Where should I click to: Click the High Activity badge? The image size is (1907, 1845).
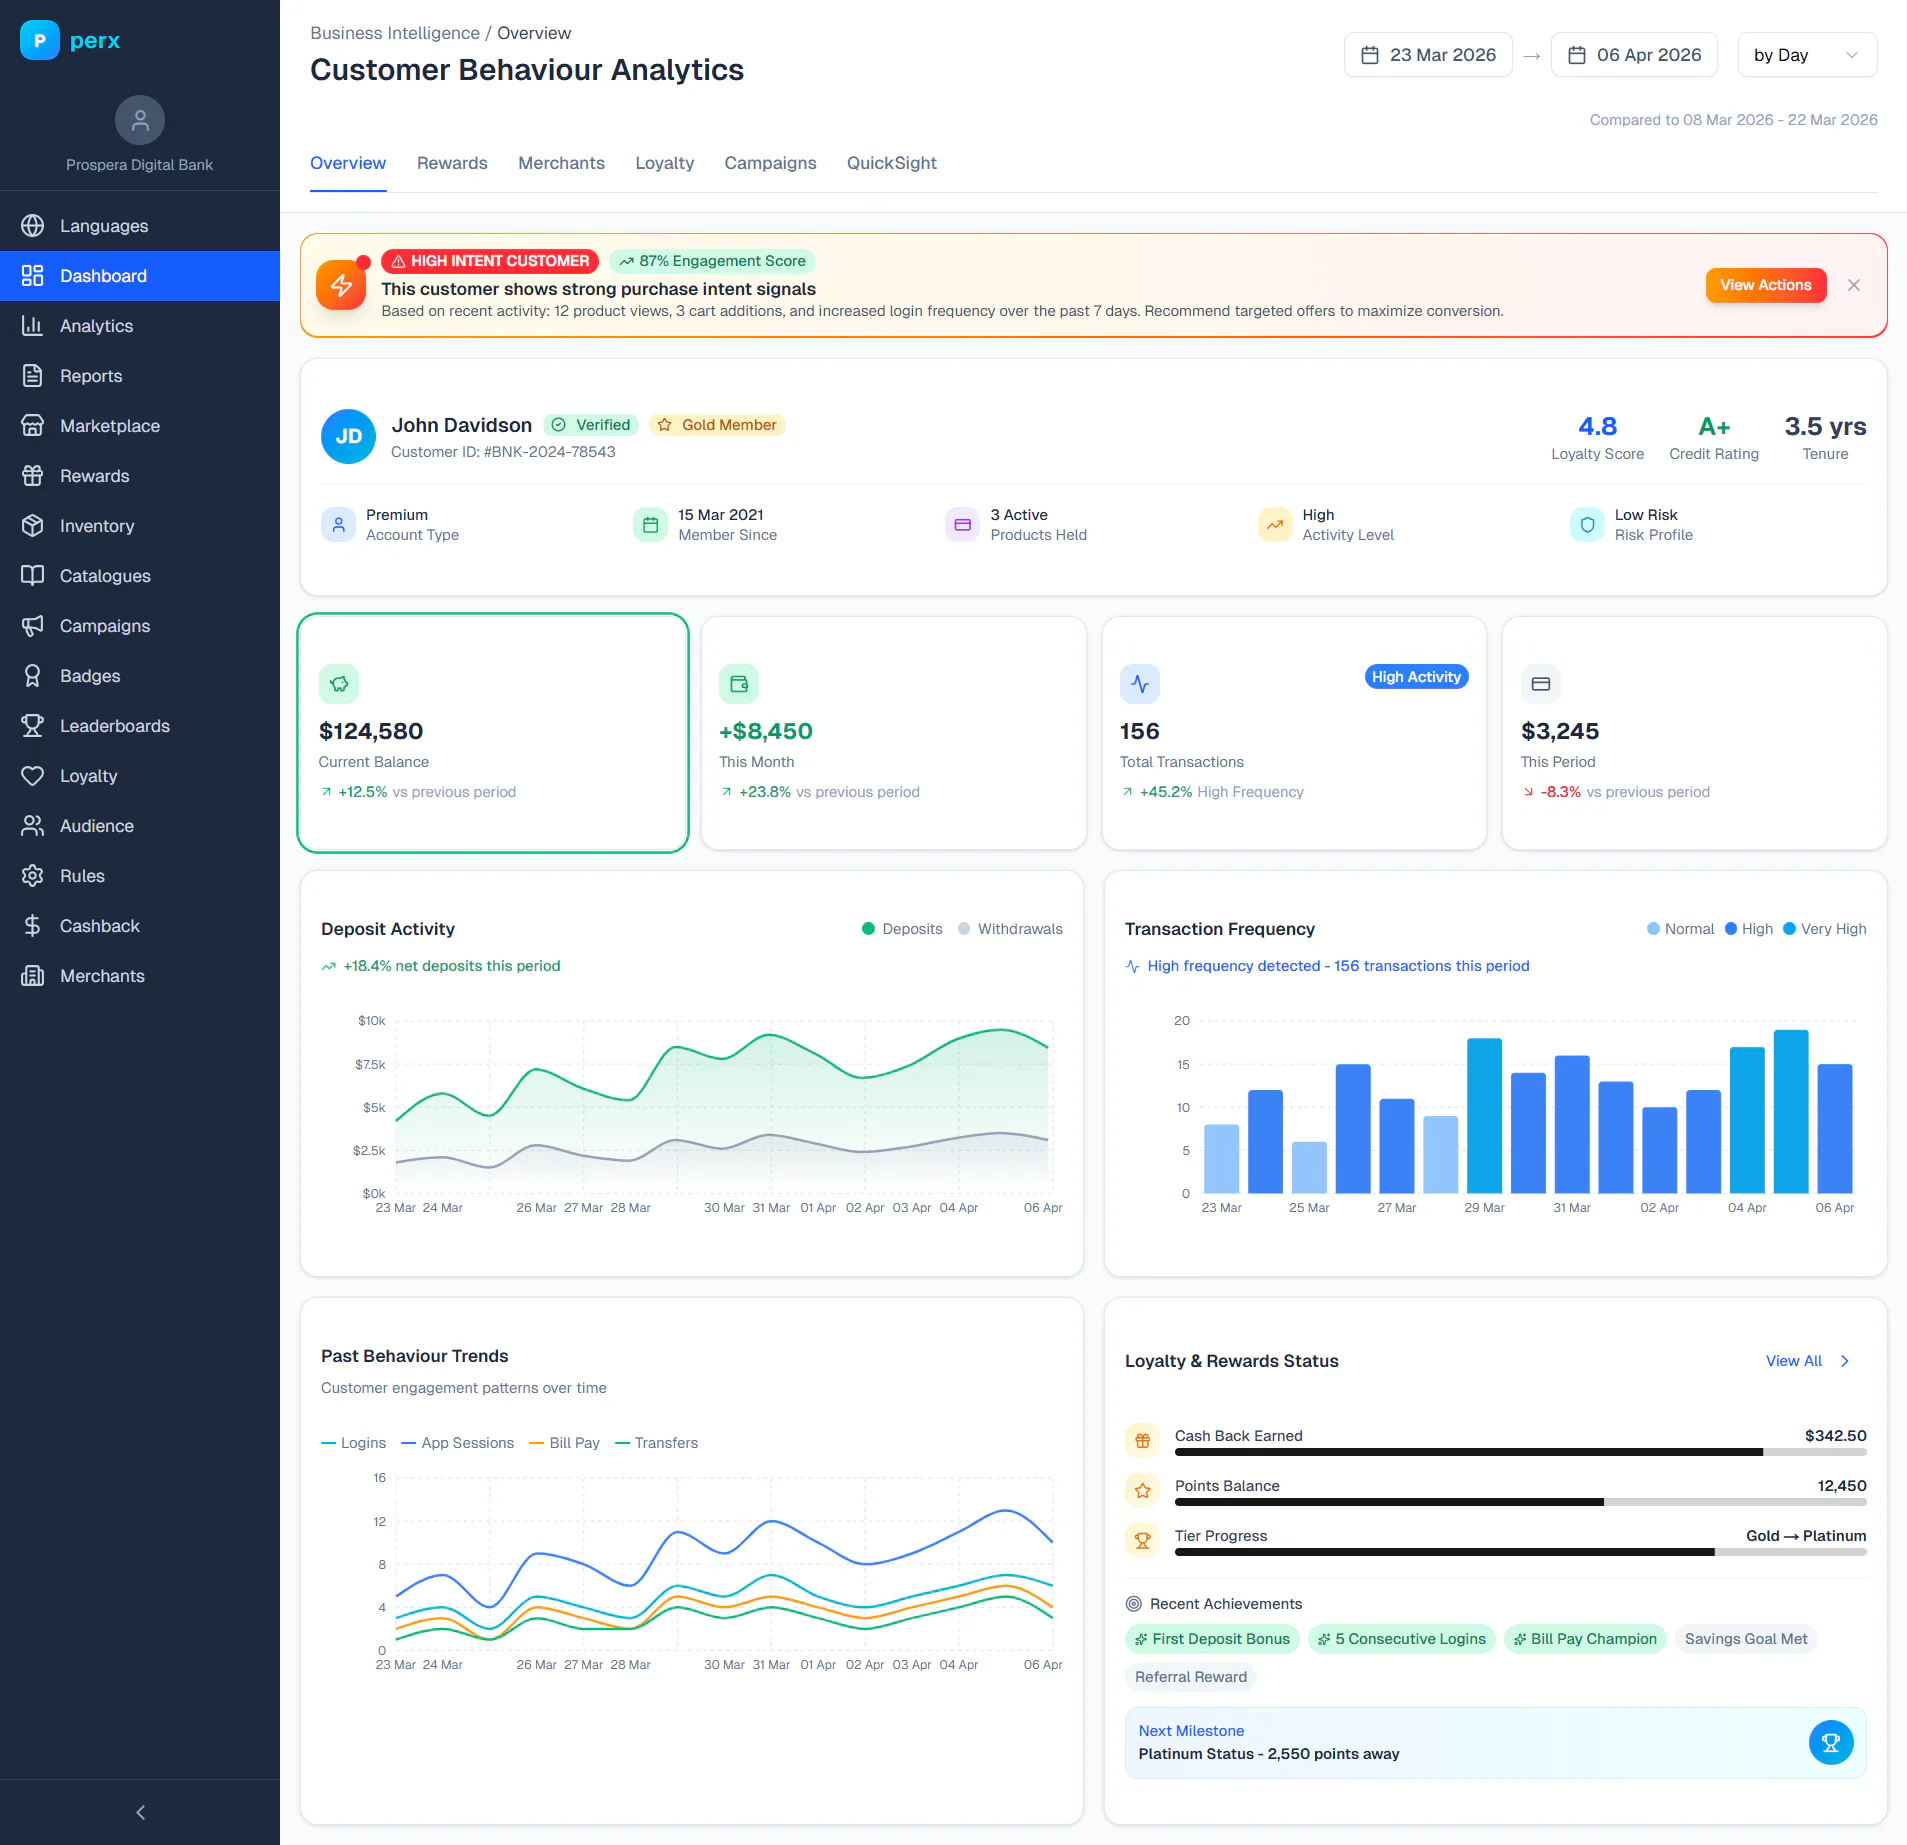1416,677
